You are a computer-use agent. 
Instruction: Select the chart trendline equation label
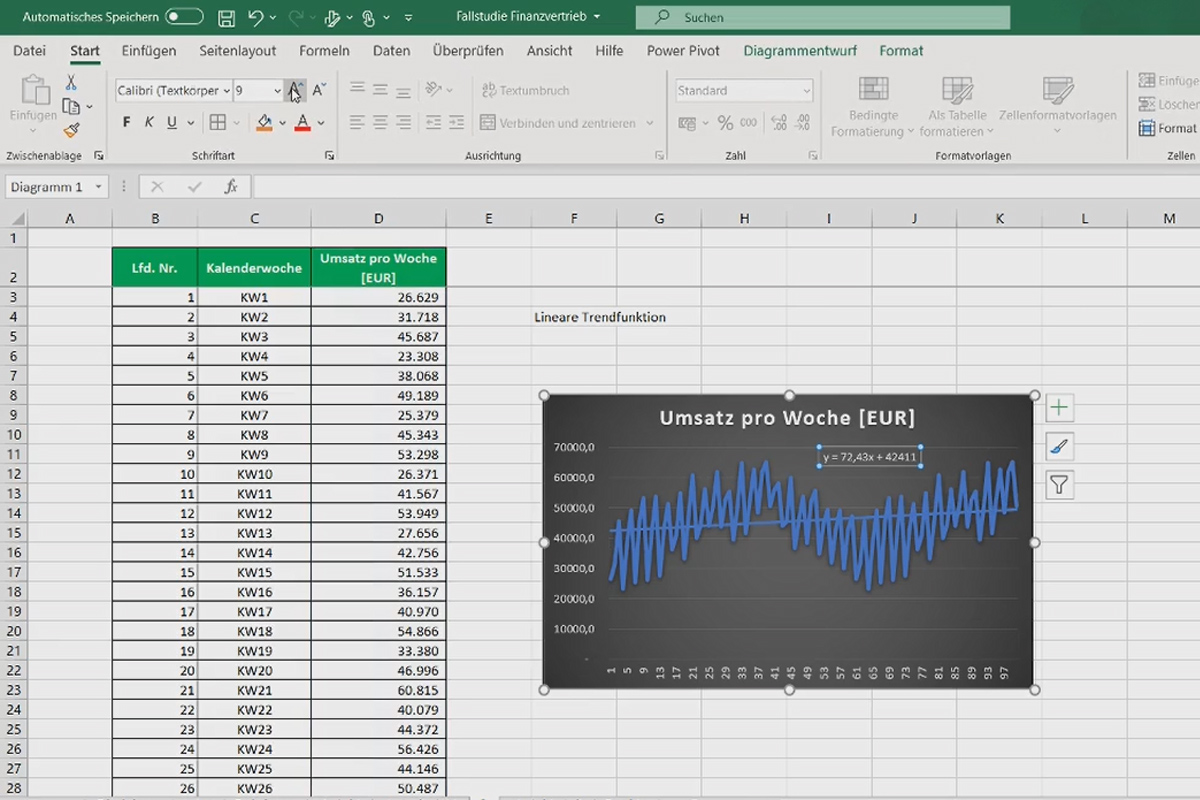[869, 457]
